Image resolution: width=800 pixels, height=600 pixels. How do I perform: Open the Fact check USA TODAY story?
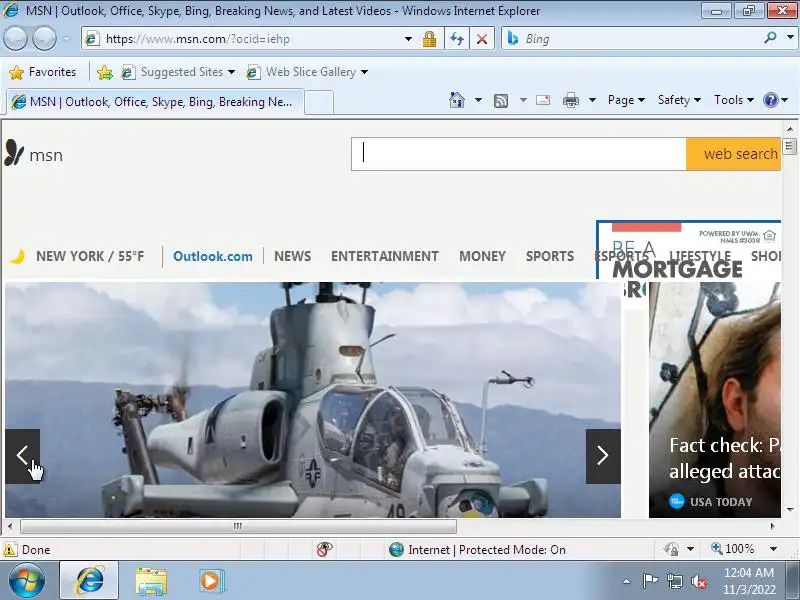coord(715,400)
